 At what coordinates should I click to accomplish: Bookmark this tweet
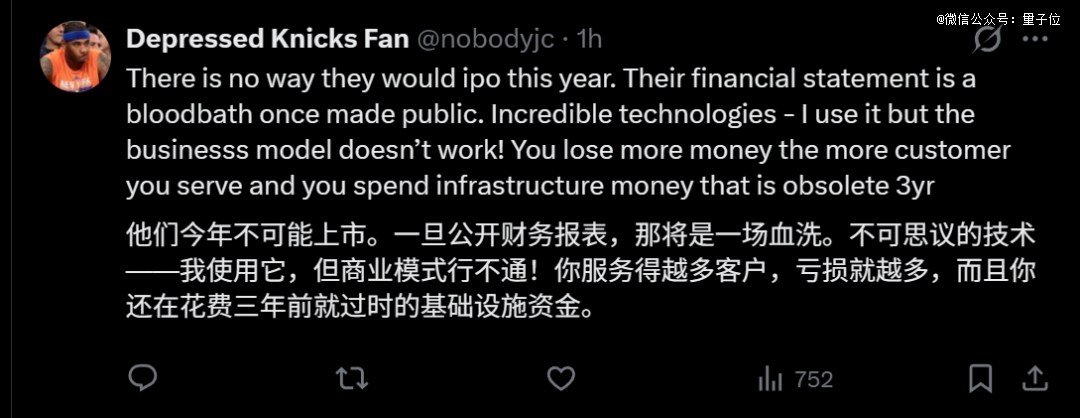[981, 378]
